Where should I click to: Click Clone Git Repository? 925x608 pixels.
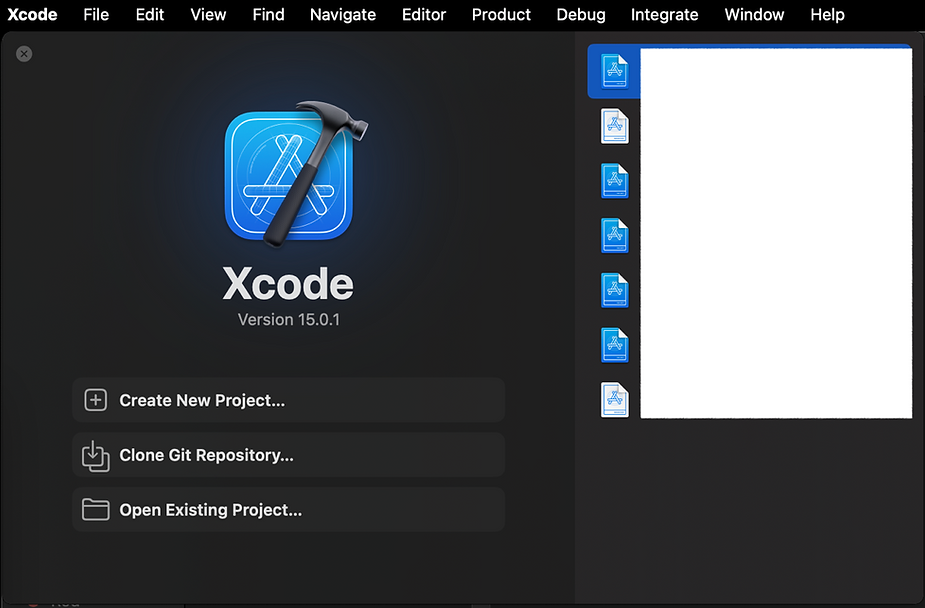click(204, 455)
